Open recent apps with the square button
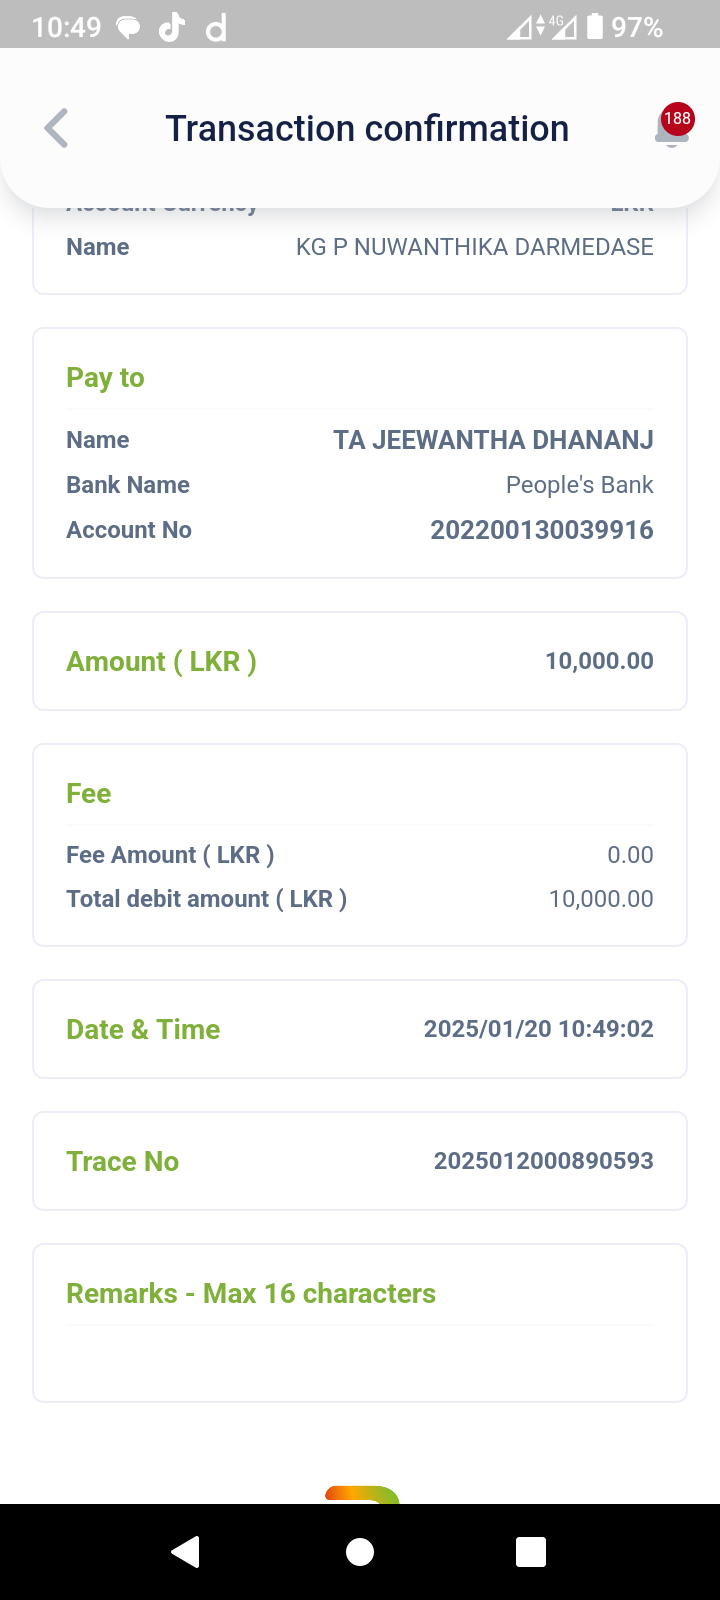720x1600 pixels. [x=530, y=1551]
